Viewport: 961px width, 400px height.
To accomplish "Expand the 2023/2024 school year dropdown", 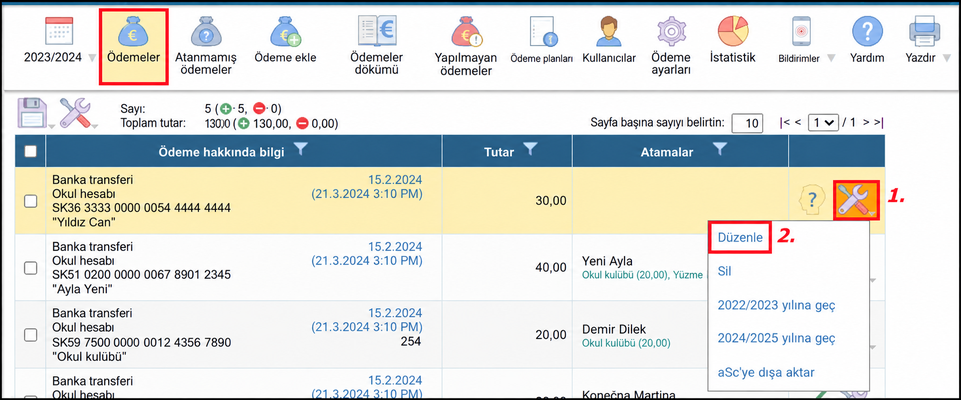I will tap(92, 58).
